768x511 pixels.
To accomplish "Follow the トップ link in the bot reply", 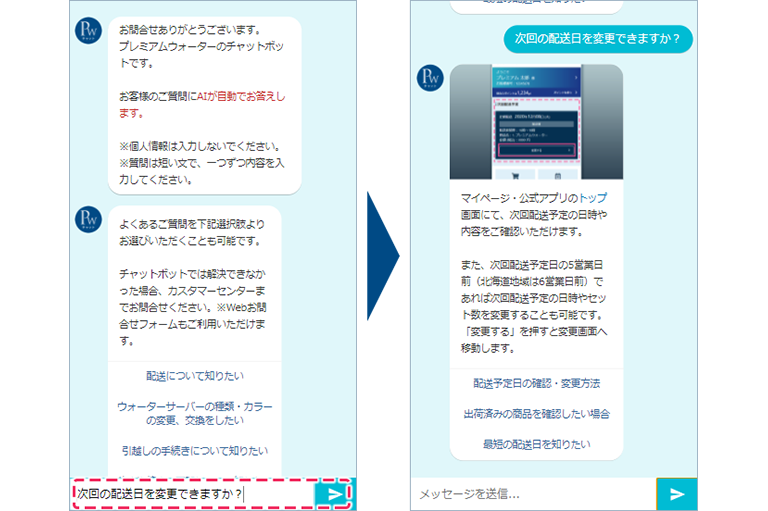I will 593,199.
